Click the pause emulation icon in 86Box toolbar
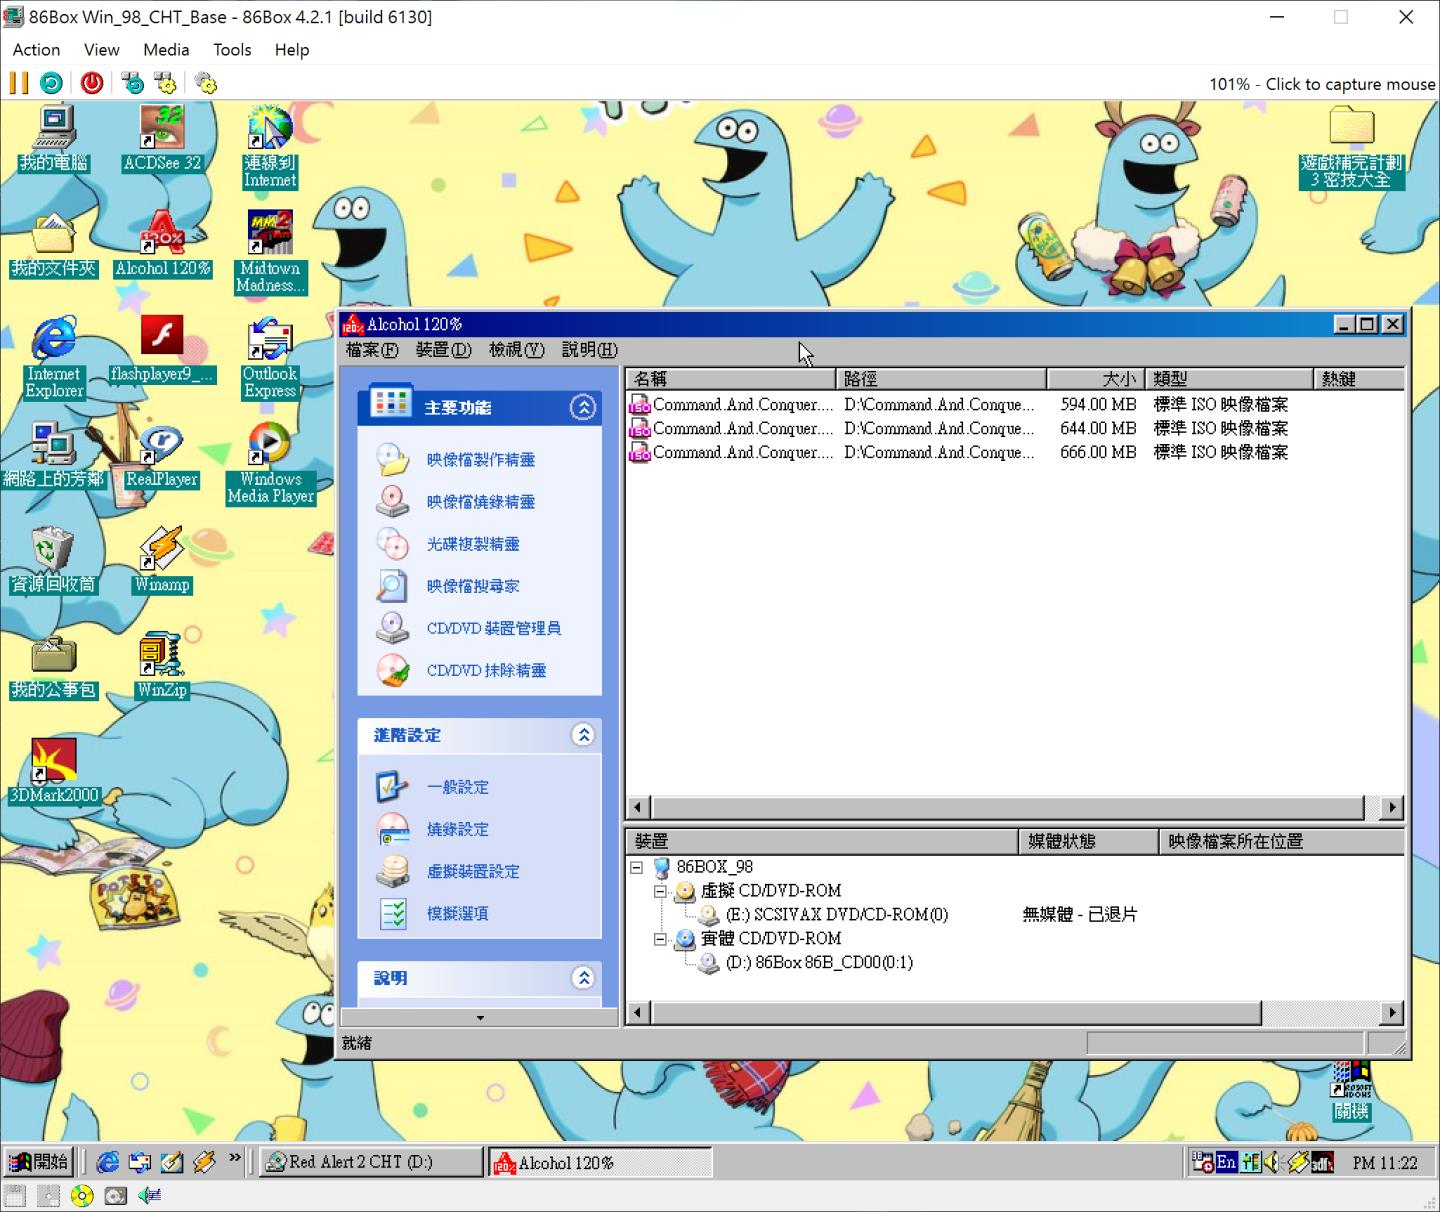This screenshot has width=1440, height=1212. [x=19, y=83]
